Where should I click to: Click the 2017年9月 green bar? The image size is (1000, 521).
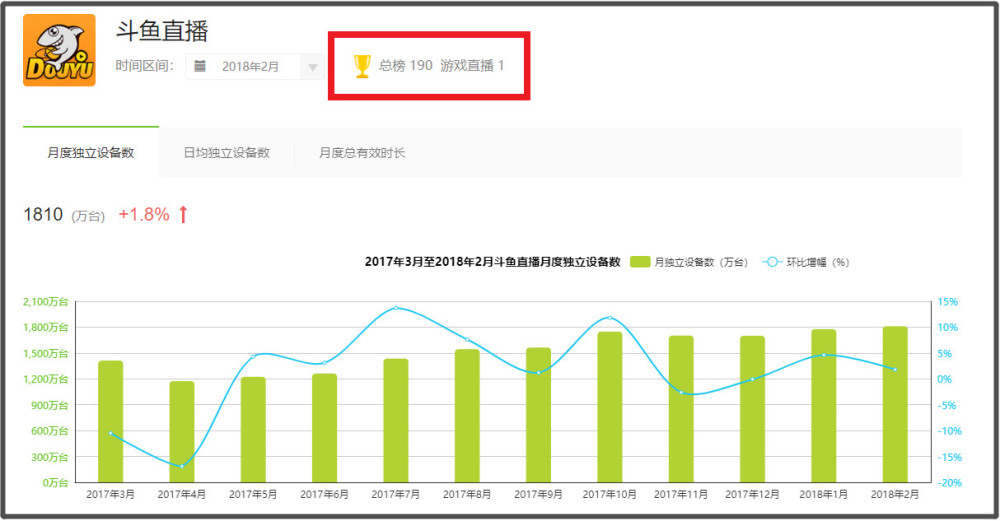coord(538,415)
